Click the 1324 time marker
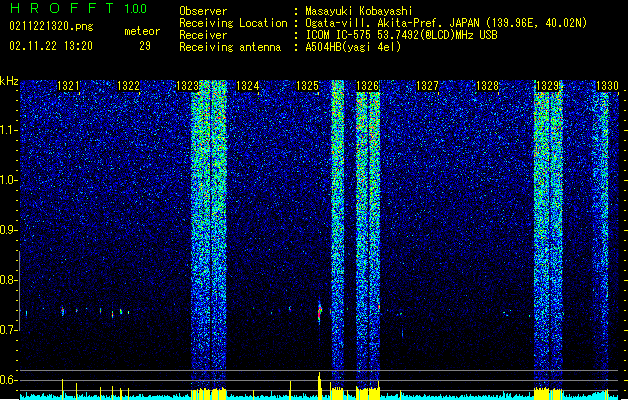The image size is (629, 400). click(248, 85)
